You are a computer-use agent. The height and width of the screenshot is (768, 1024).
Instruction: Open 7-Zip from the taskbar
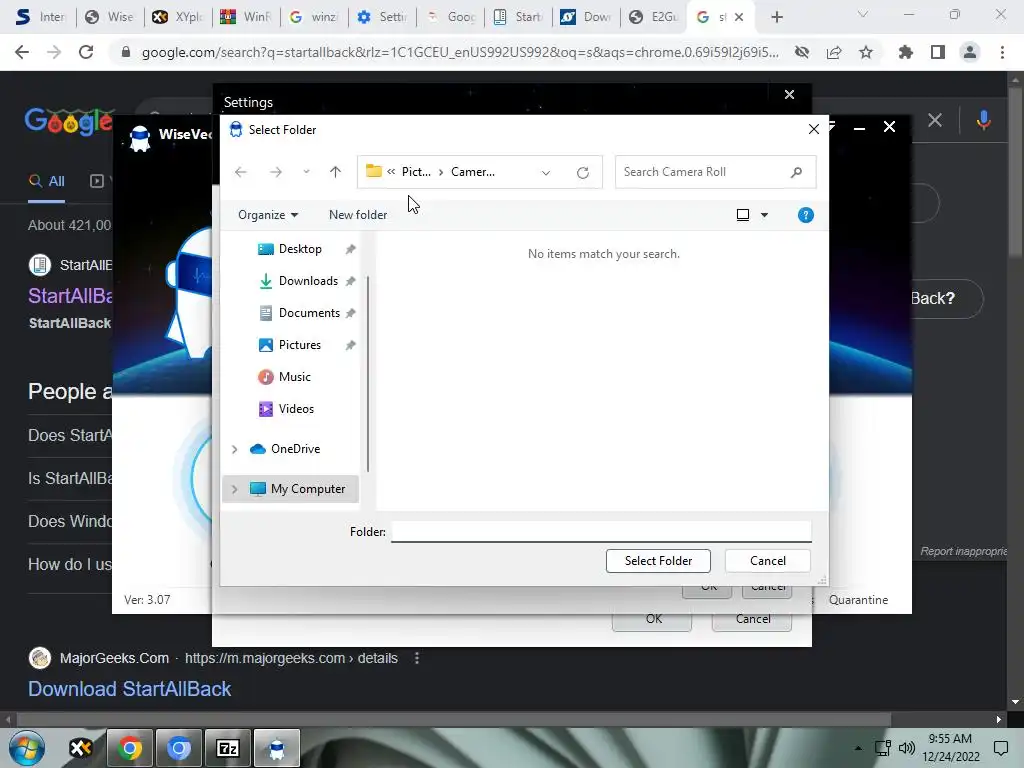(x=227, y=748)
